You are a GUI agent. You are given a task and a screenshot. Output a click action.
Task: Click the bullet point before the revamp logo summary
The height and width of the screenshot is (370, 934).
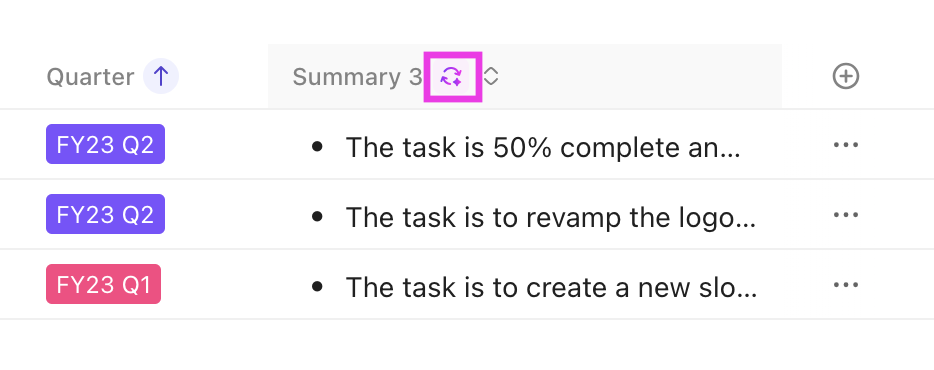[x=317, y=216]
